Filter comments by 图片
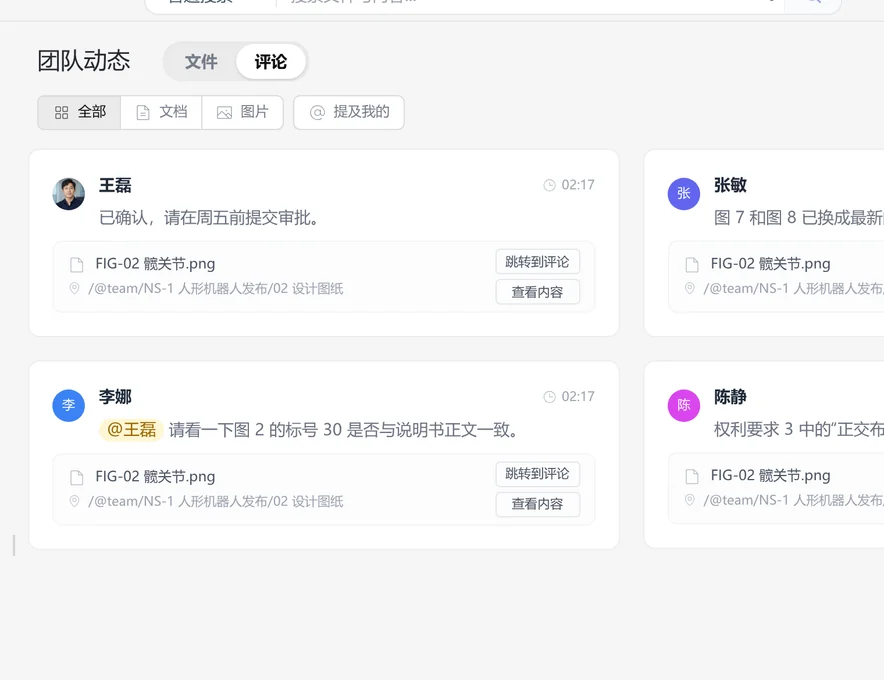Viewport: 884px width, 680px height. tap(242, 112)
